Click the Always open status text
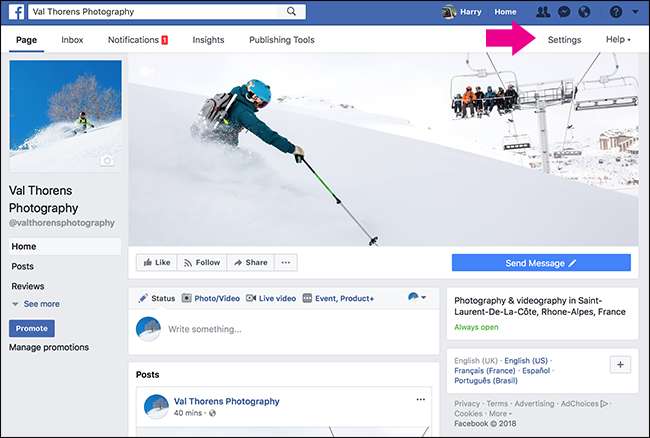This screenshot has height=438, width=650. (x=476, y=327)
